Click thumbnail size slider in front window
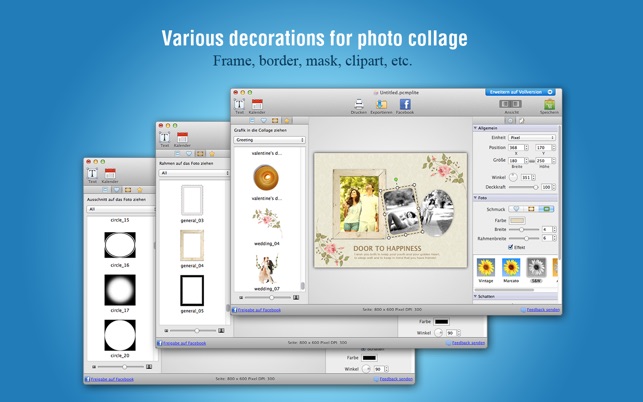This screenshot has width=643, height=402. (x=269, y=297)
